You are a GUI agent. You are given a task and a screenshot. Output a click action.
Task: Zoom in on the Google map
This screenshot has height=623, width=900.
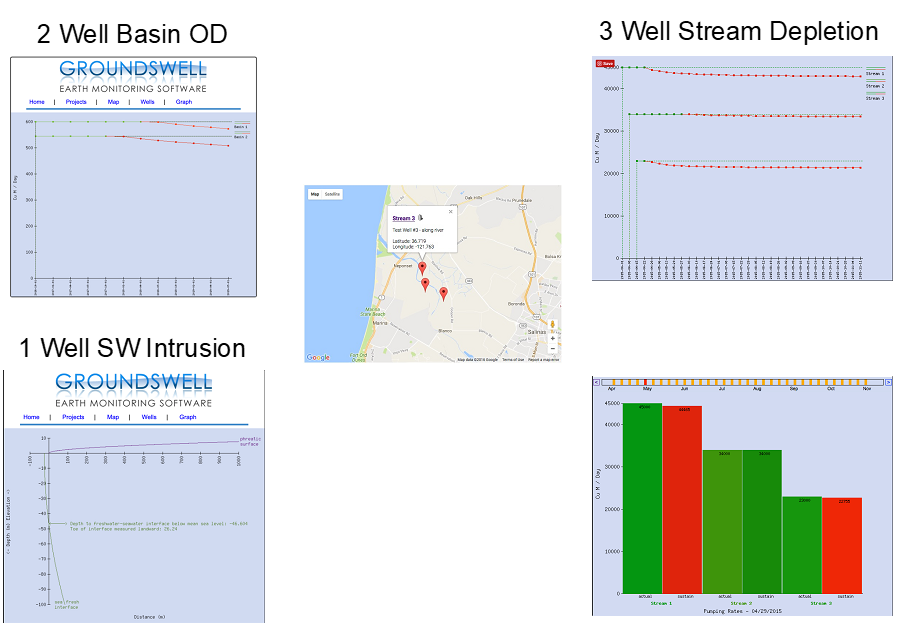click(x=552, y=339)
